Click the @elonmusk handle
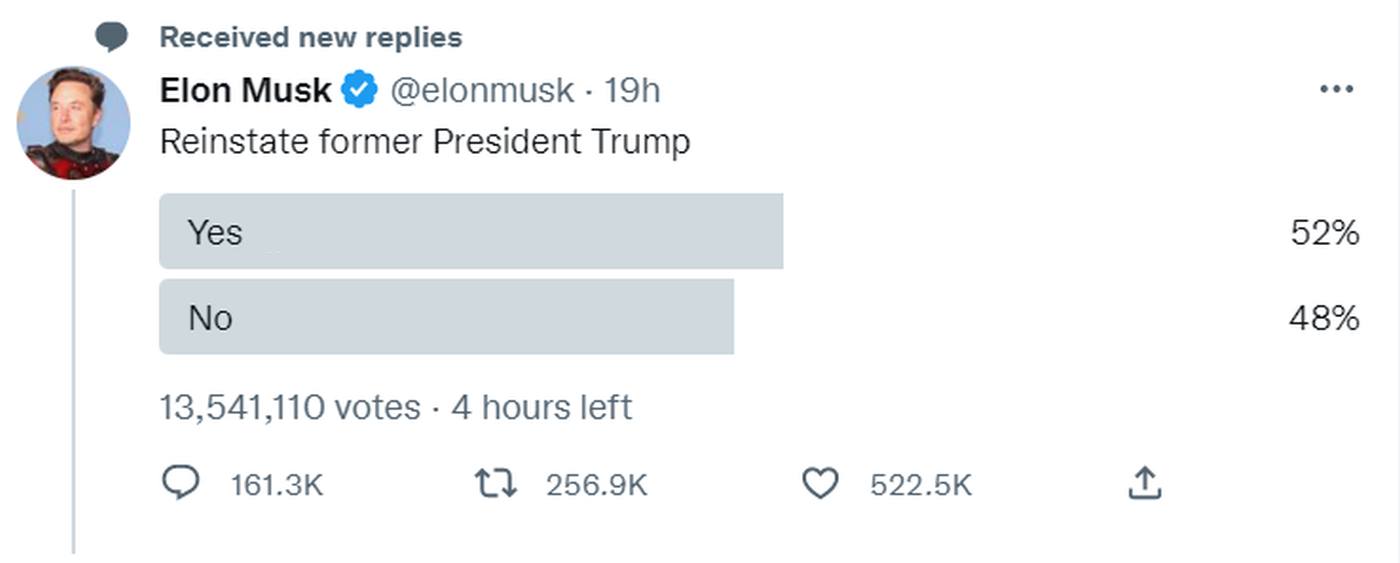This screenshot has width=1400, height=563. 481,91
